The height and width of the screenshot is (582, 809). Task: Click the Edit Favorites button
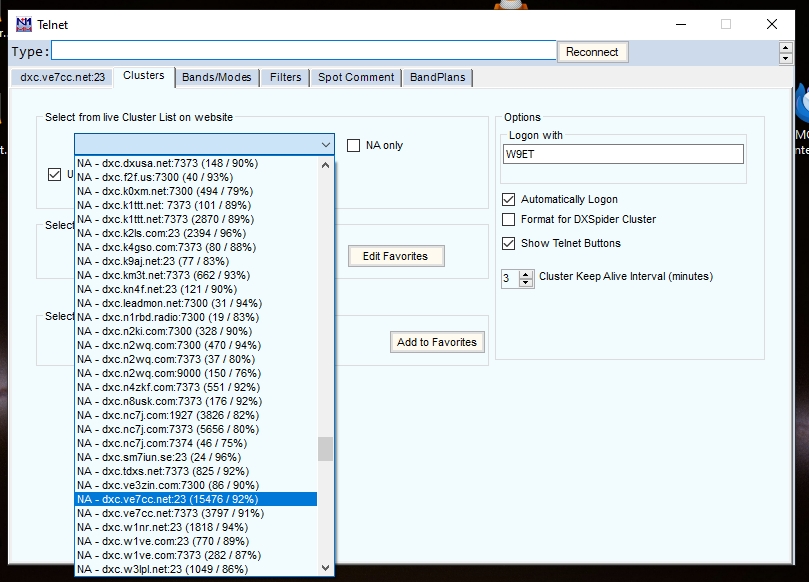pos(395,256)
